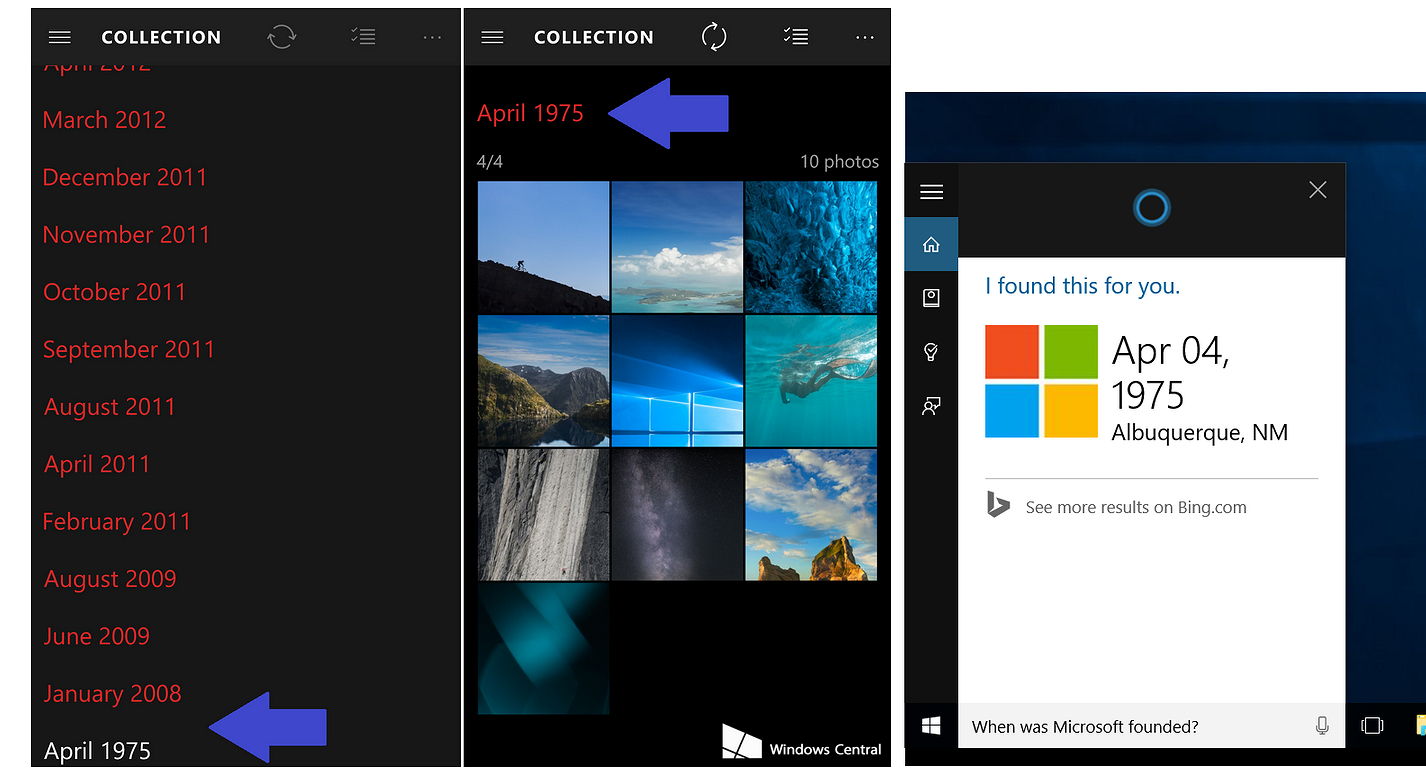Click the 'Apr 04, 1975' founding date result
Image resolution: width=1426 pixels, height=777 pixels.
[x=1171, y=373]
